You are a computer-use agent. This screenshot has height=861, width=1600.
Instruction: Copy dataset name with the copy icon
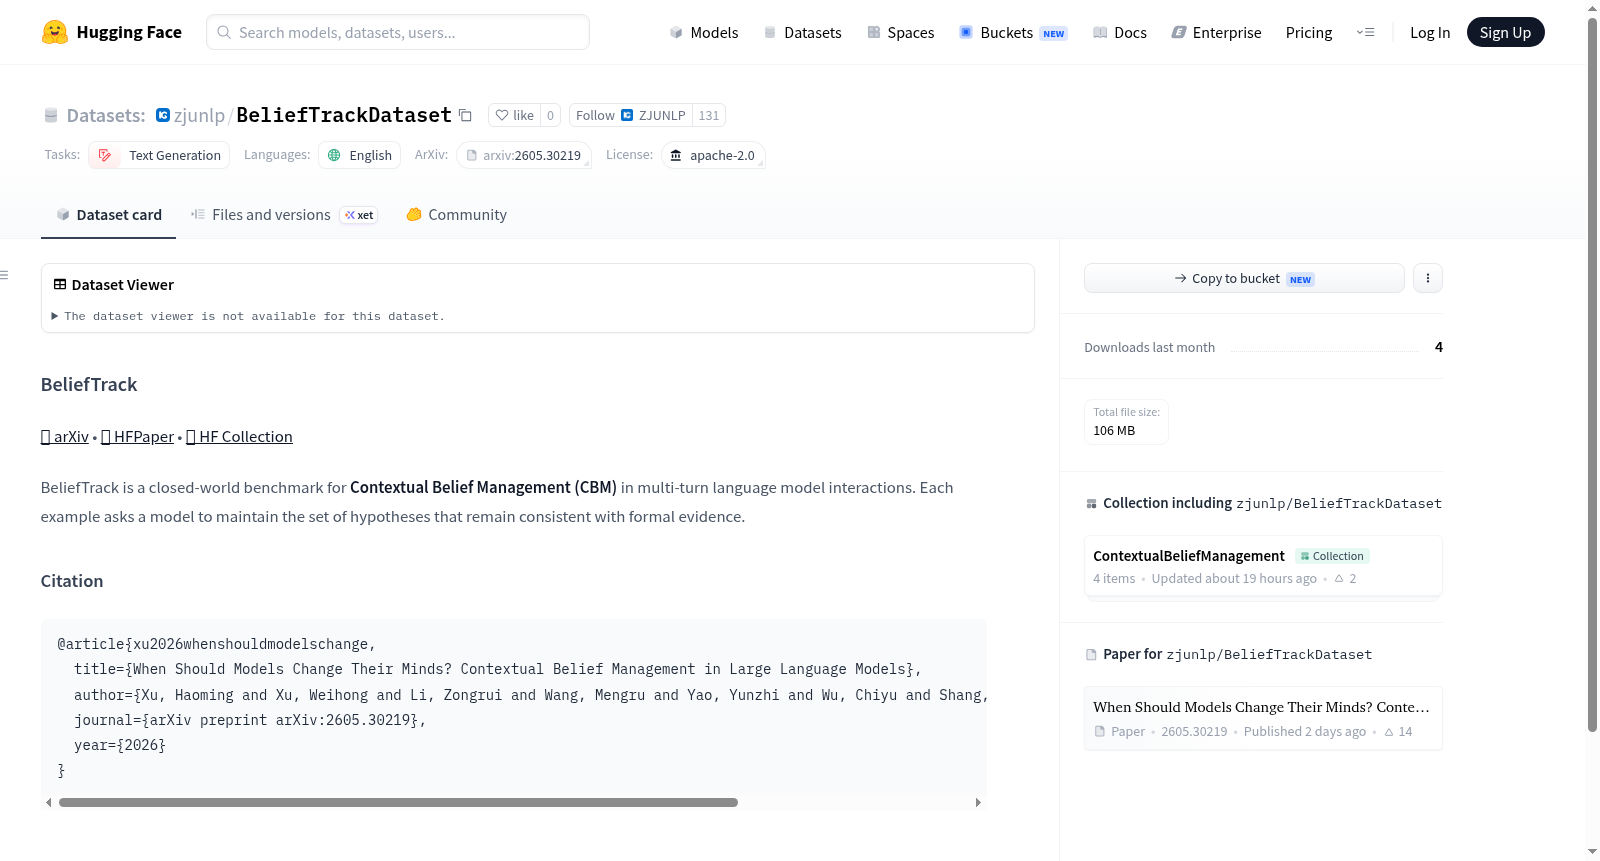click(x=465, y=115)
